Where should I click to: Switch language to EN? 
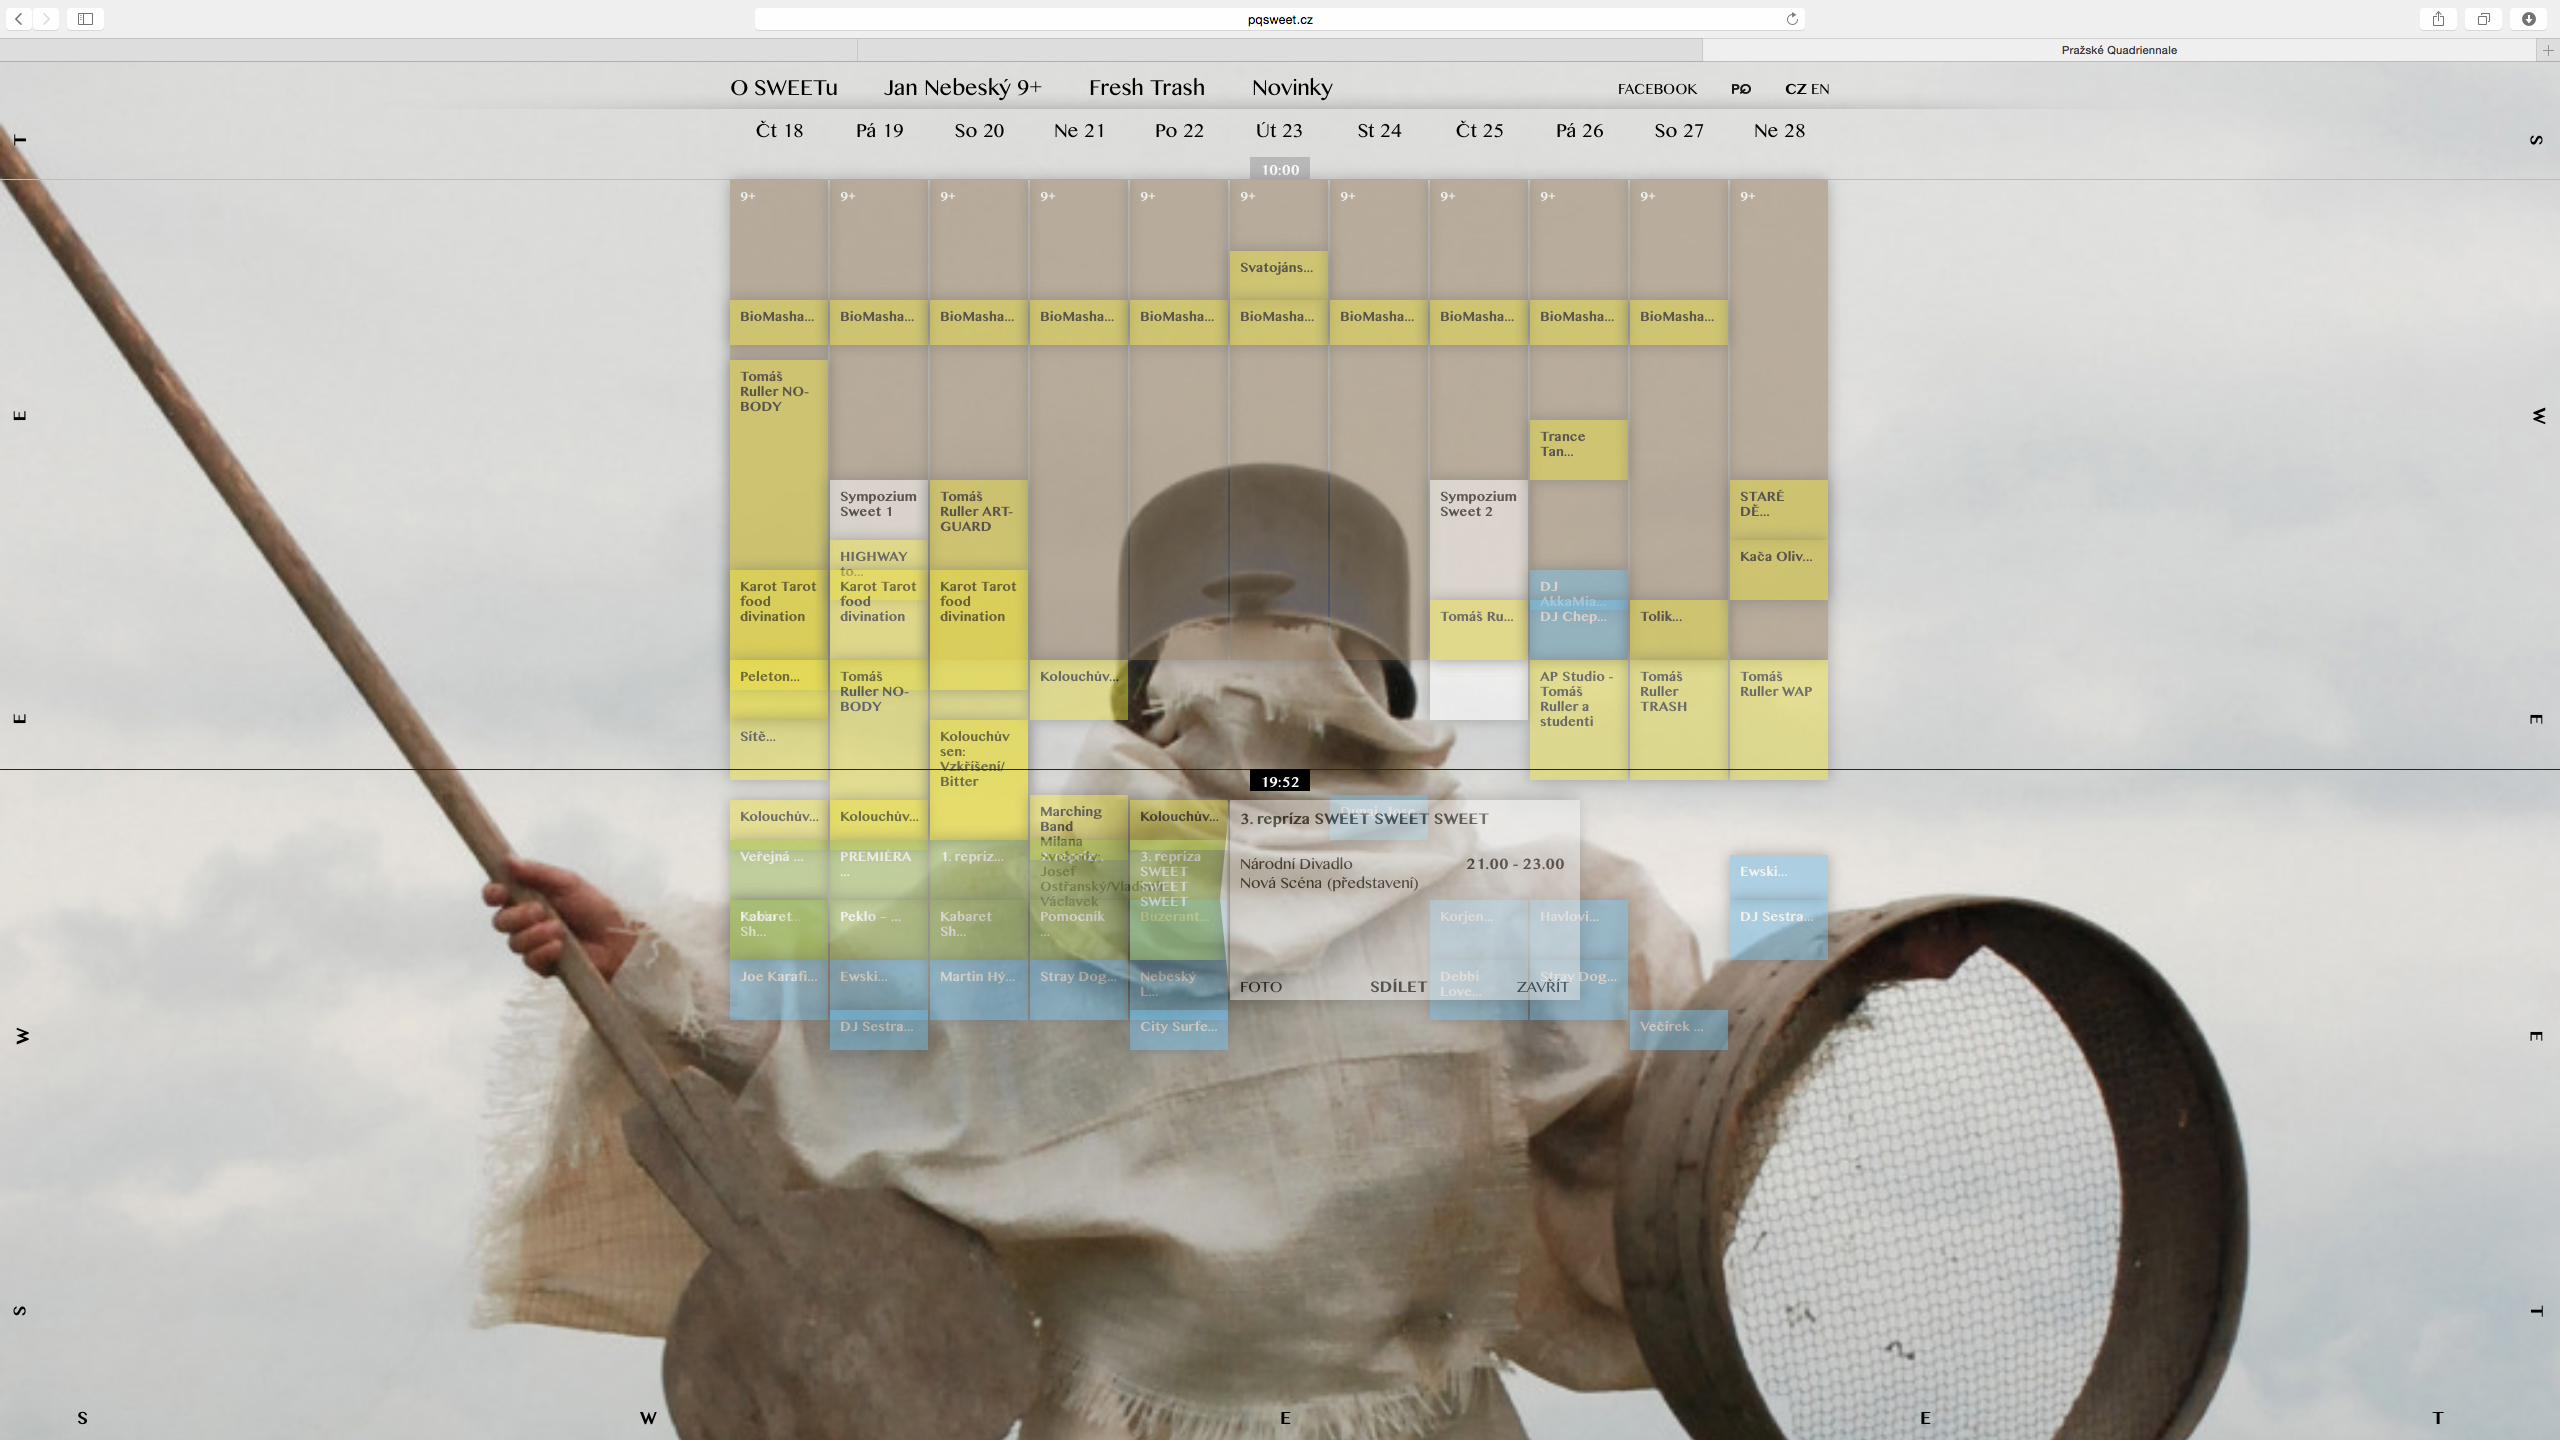[x=1820, y=89]
